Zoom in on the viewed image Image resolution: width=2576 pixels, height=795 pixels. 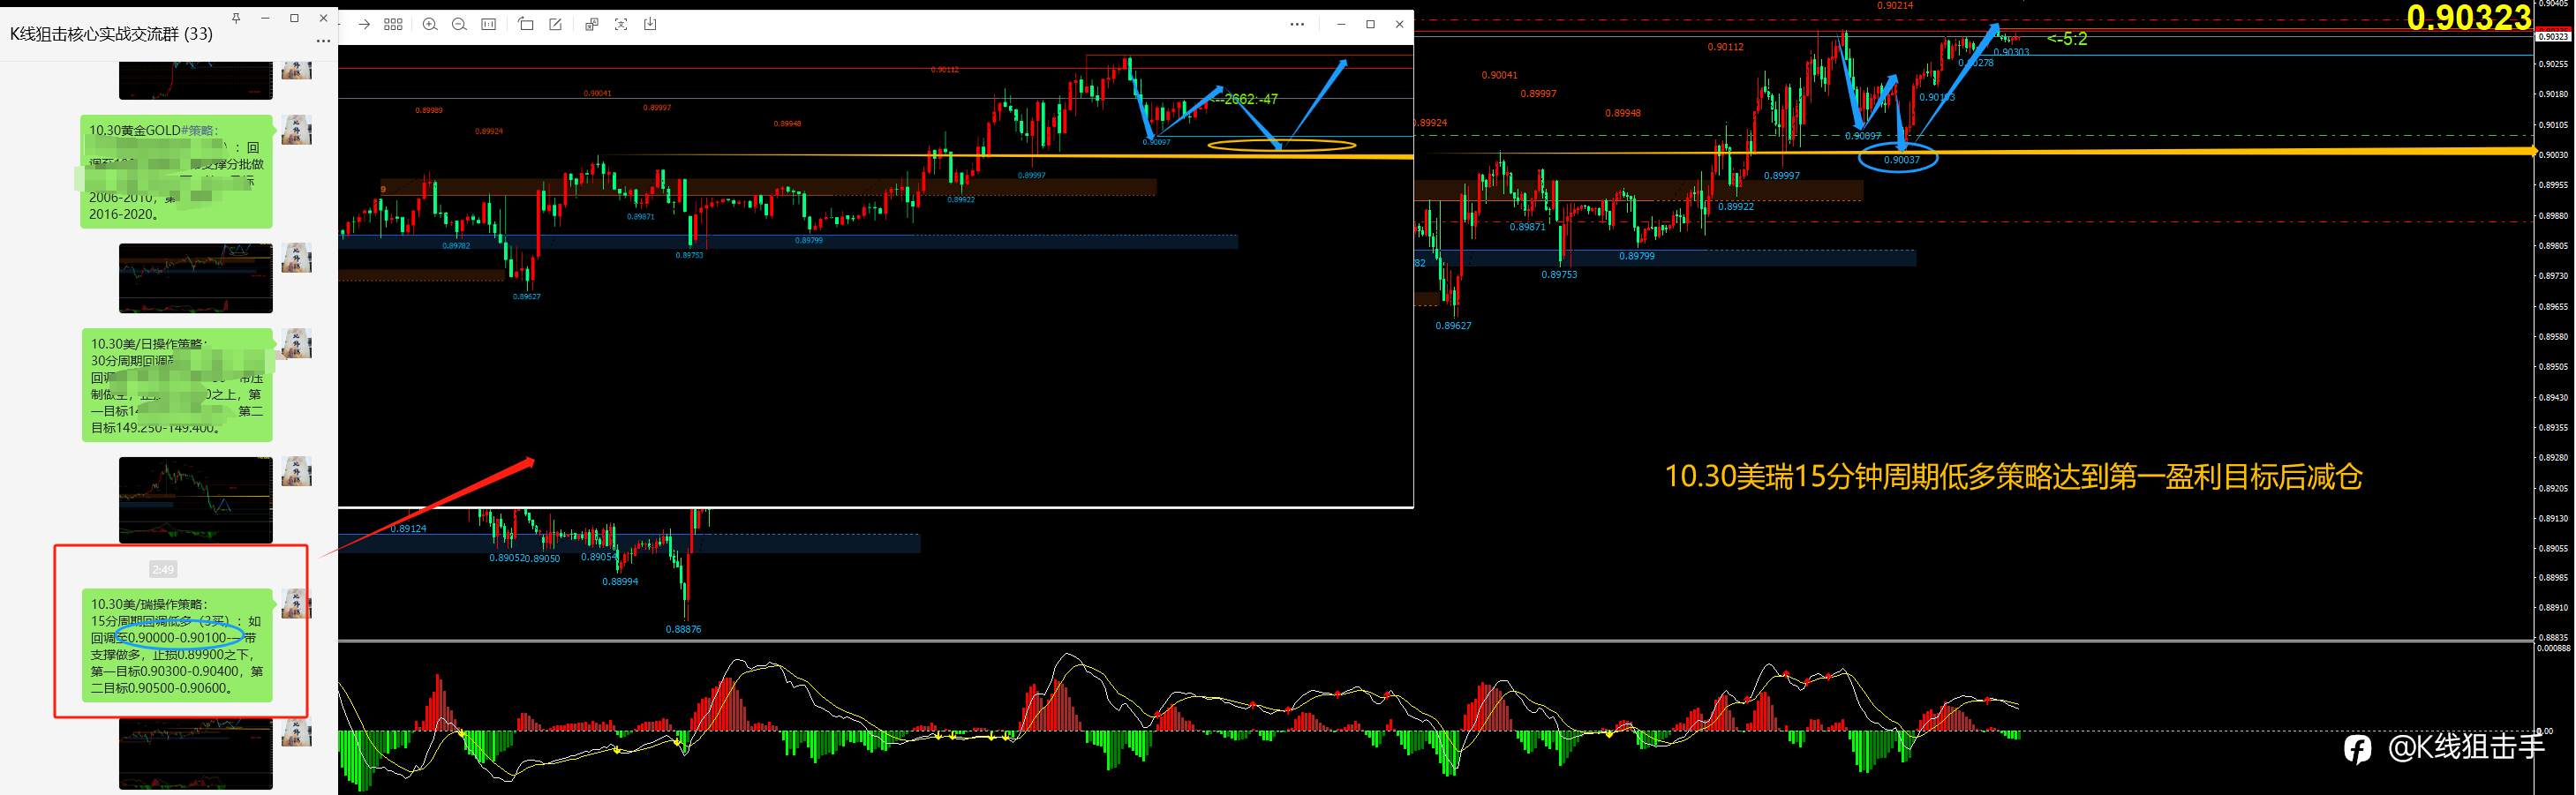coord(430,24)
